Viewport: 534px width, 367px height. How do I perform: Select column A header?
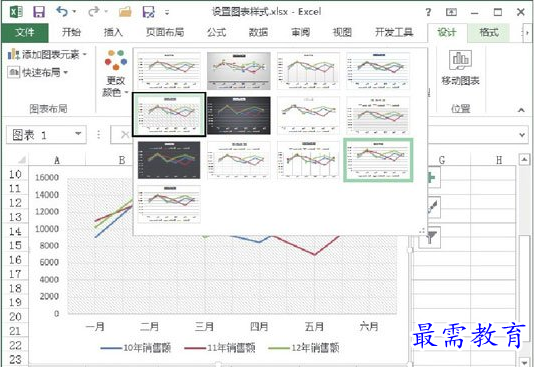(57, 160)
